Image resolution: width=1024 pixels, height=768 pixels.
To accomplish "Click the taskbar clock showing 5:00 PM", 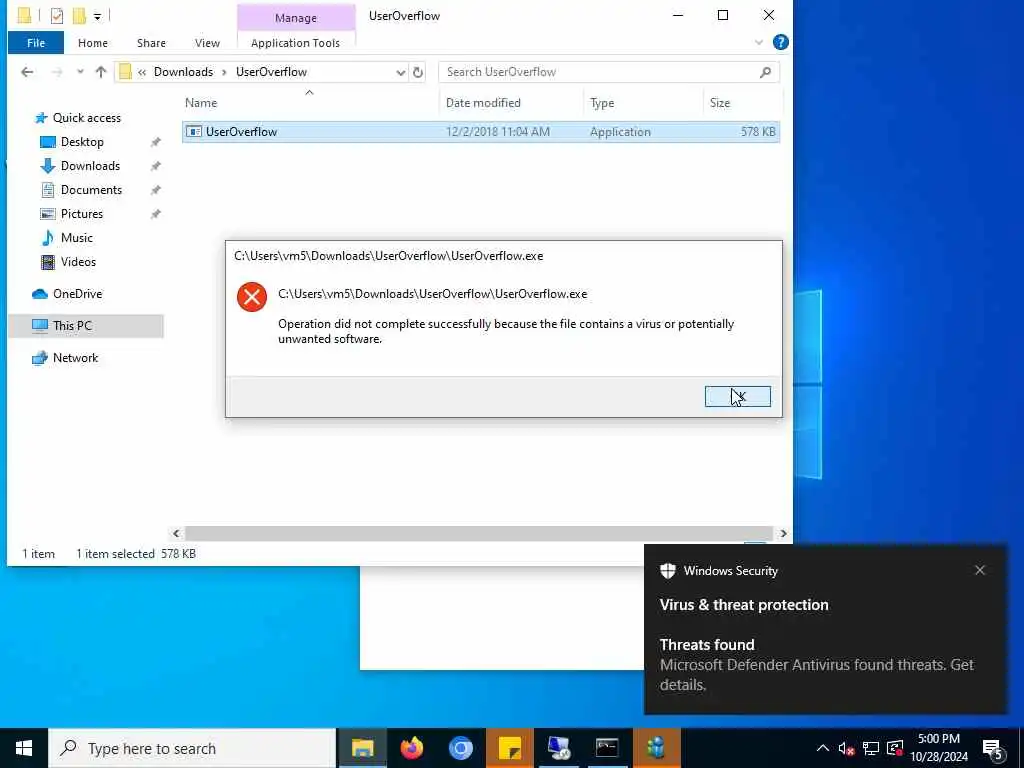I will (939, 748).
